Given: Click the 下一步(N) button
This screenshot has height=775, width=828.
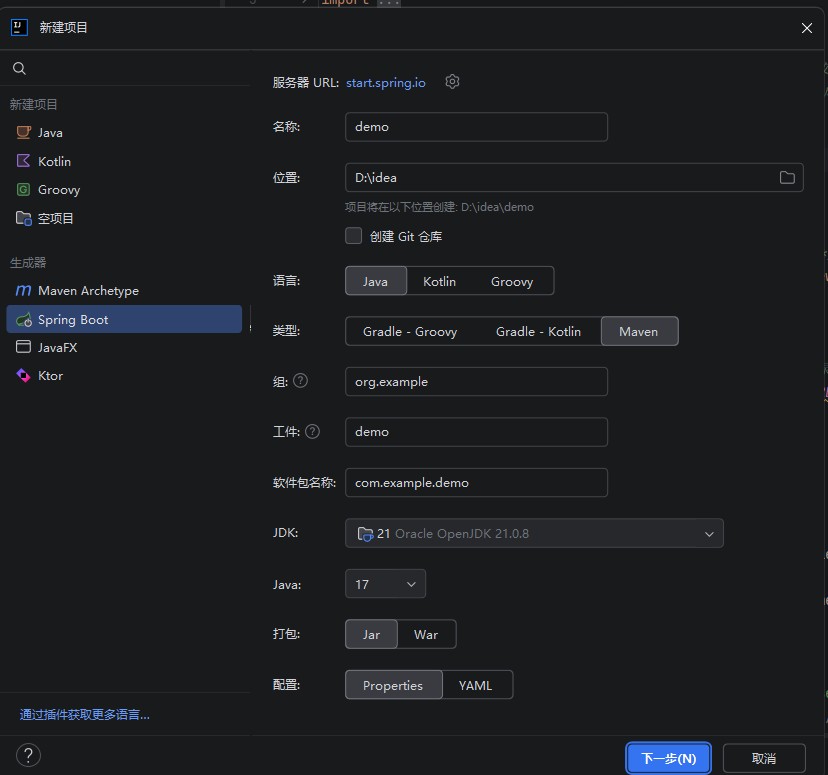Looking at the screenshot, I should tap(669, 758).
